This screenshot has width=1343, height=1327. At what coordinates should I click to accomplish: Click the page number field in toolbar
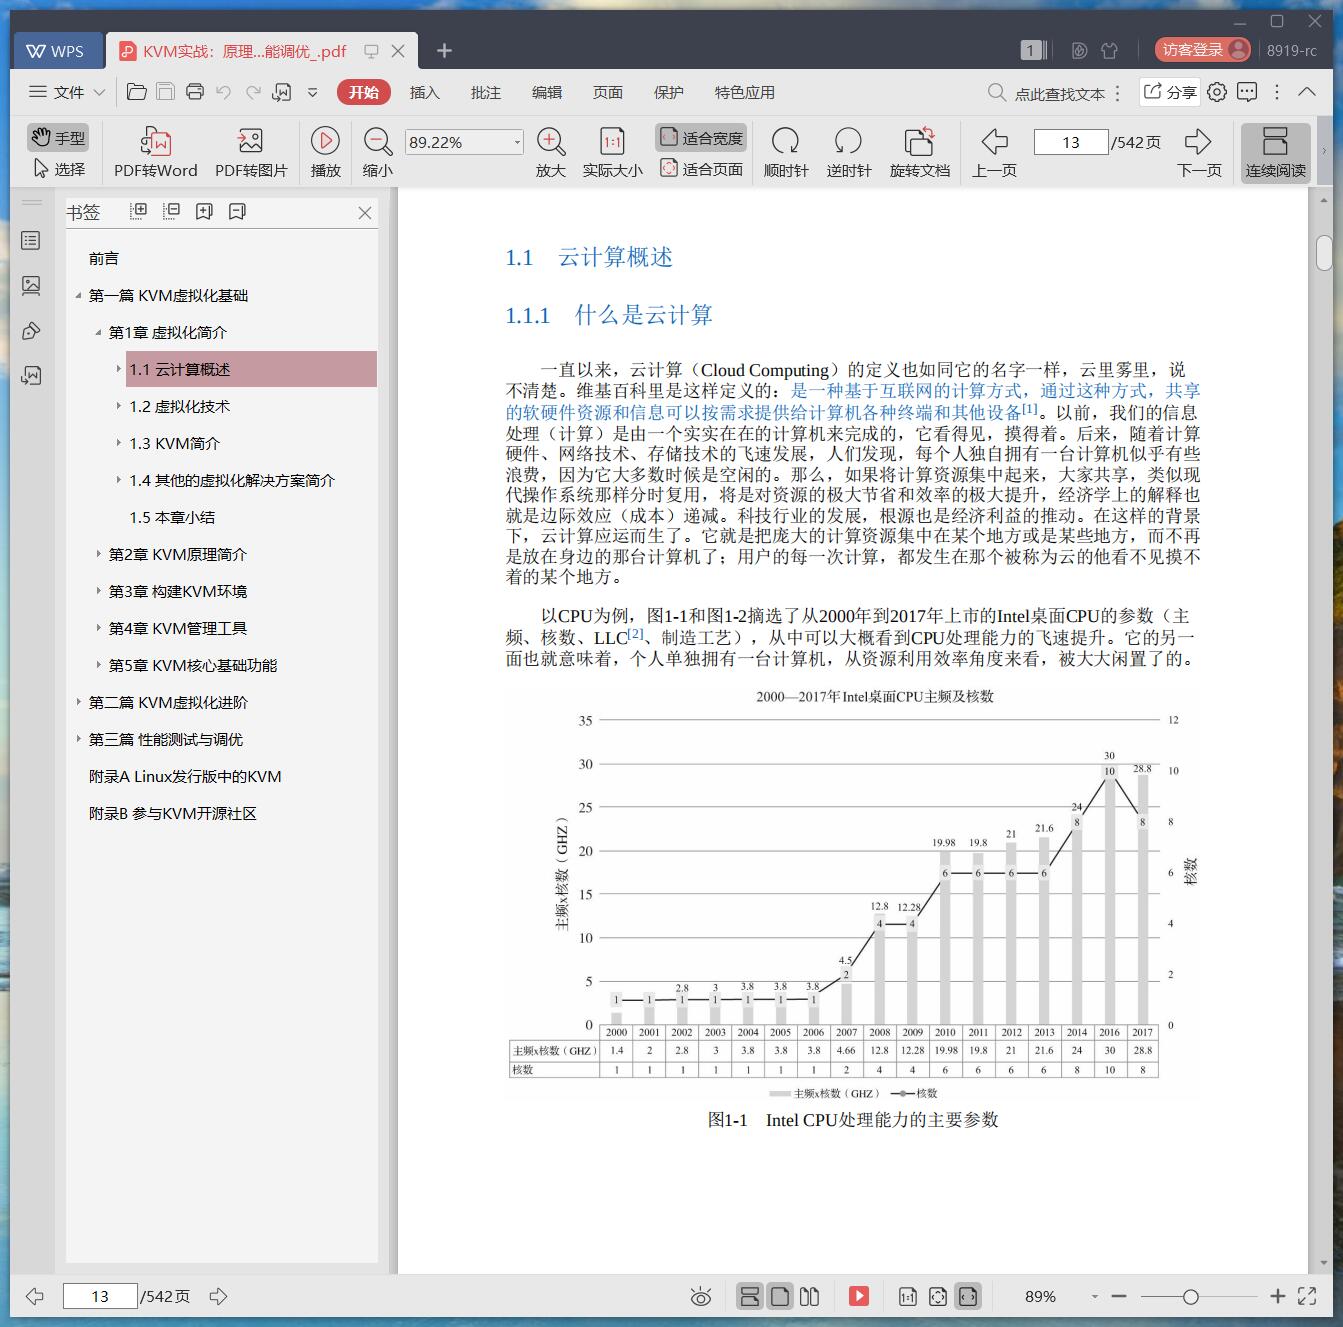pos(1071,142)
